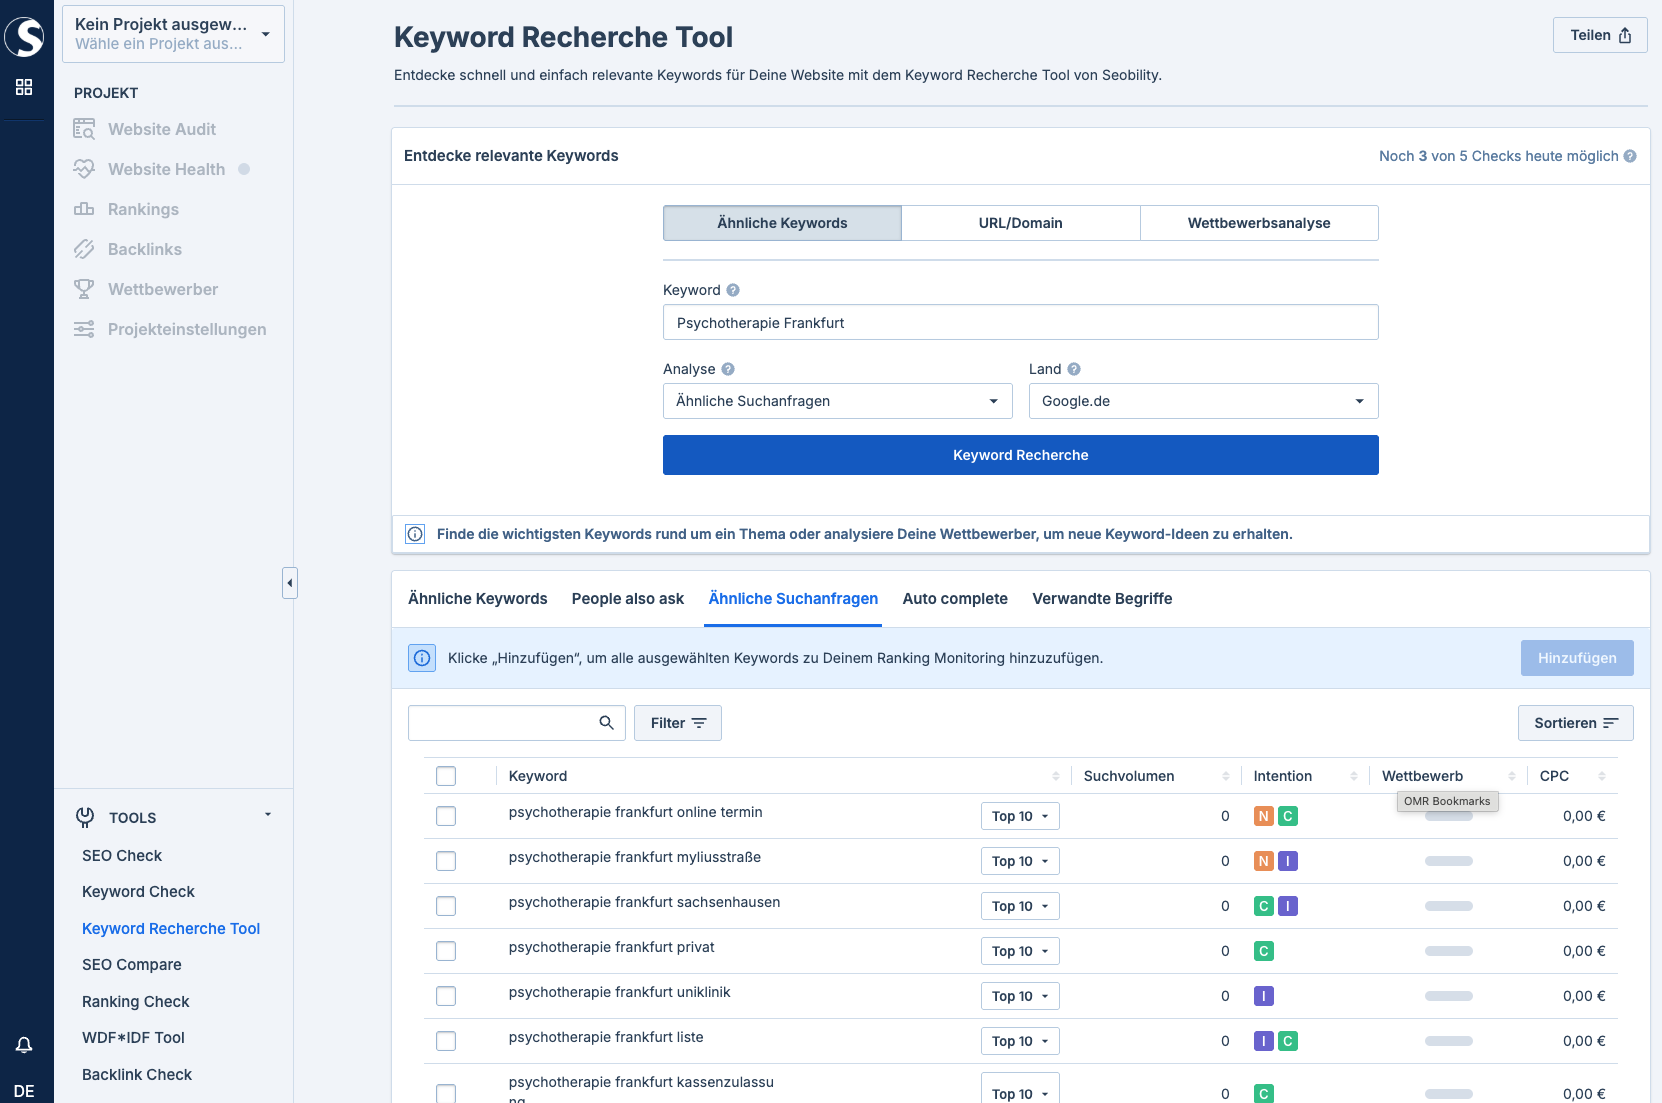Click info icon in the Hinzufügen banner
This screenshot has height=1103, width=1662.
(422, 658)
